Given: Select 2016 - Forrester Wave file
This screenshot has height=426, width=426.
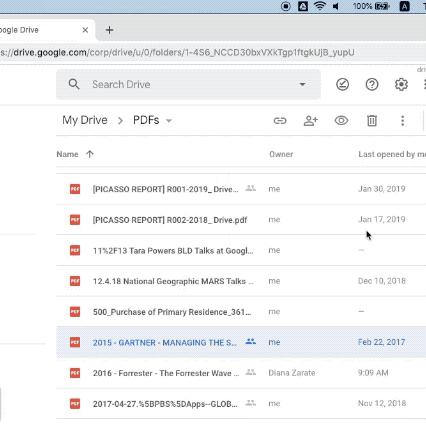Looking at the screenshot, I should coord(241,373).
